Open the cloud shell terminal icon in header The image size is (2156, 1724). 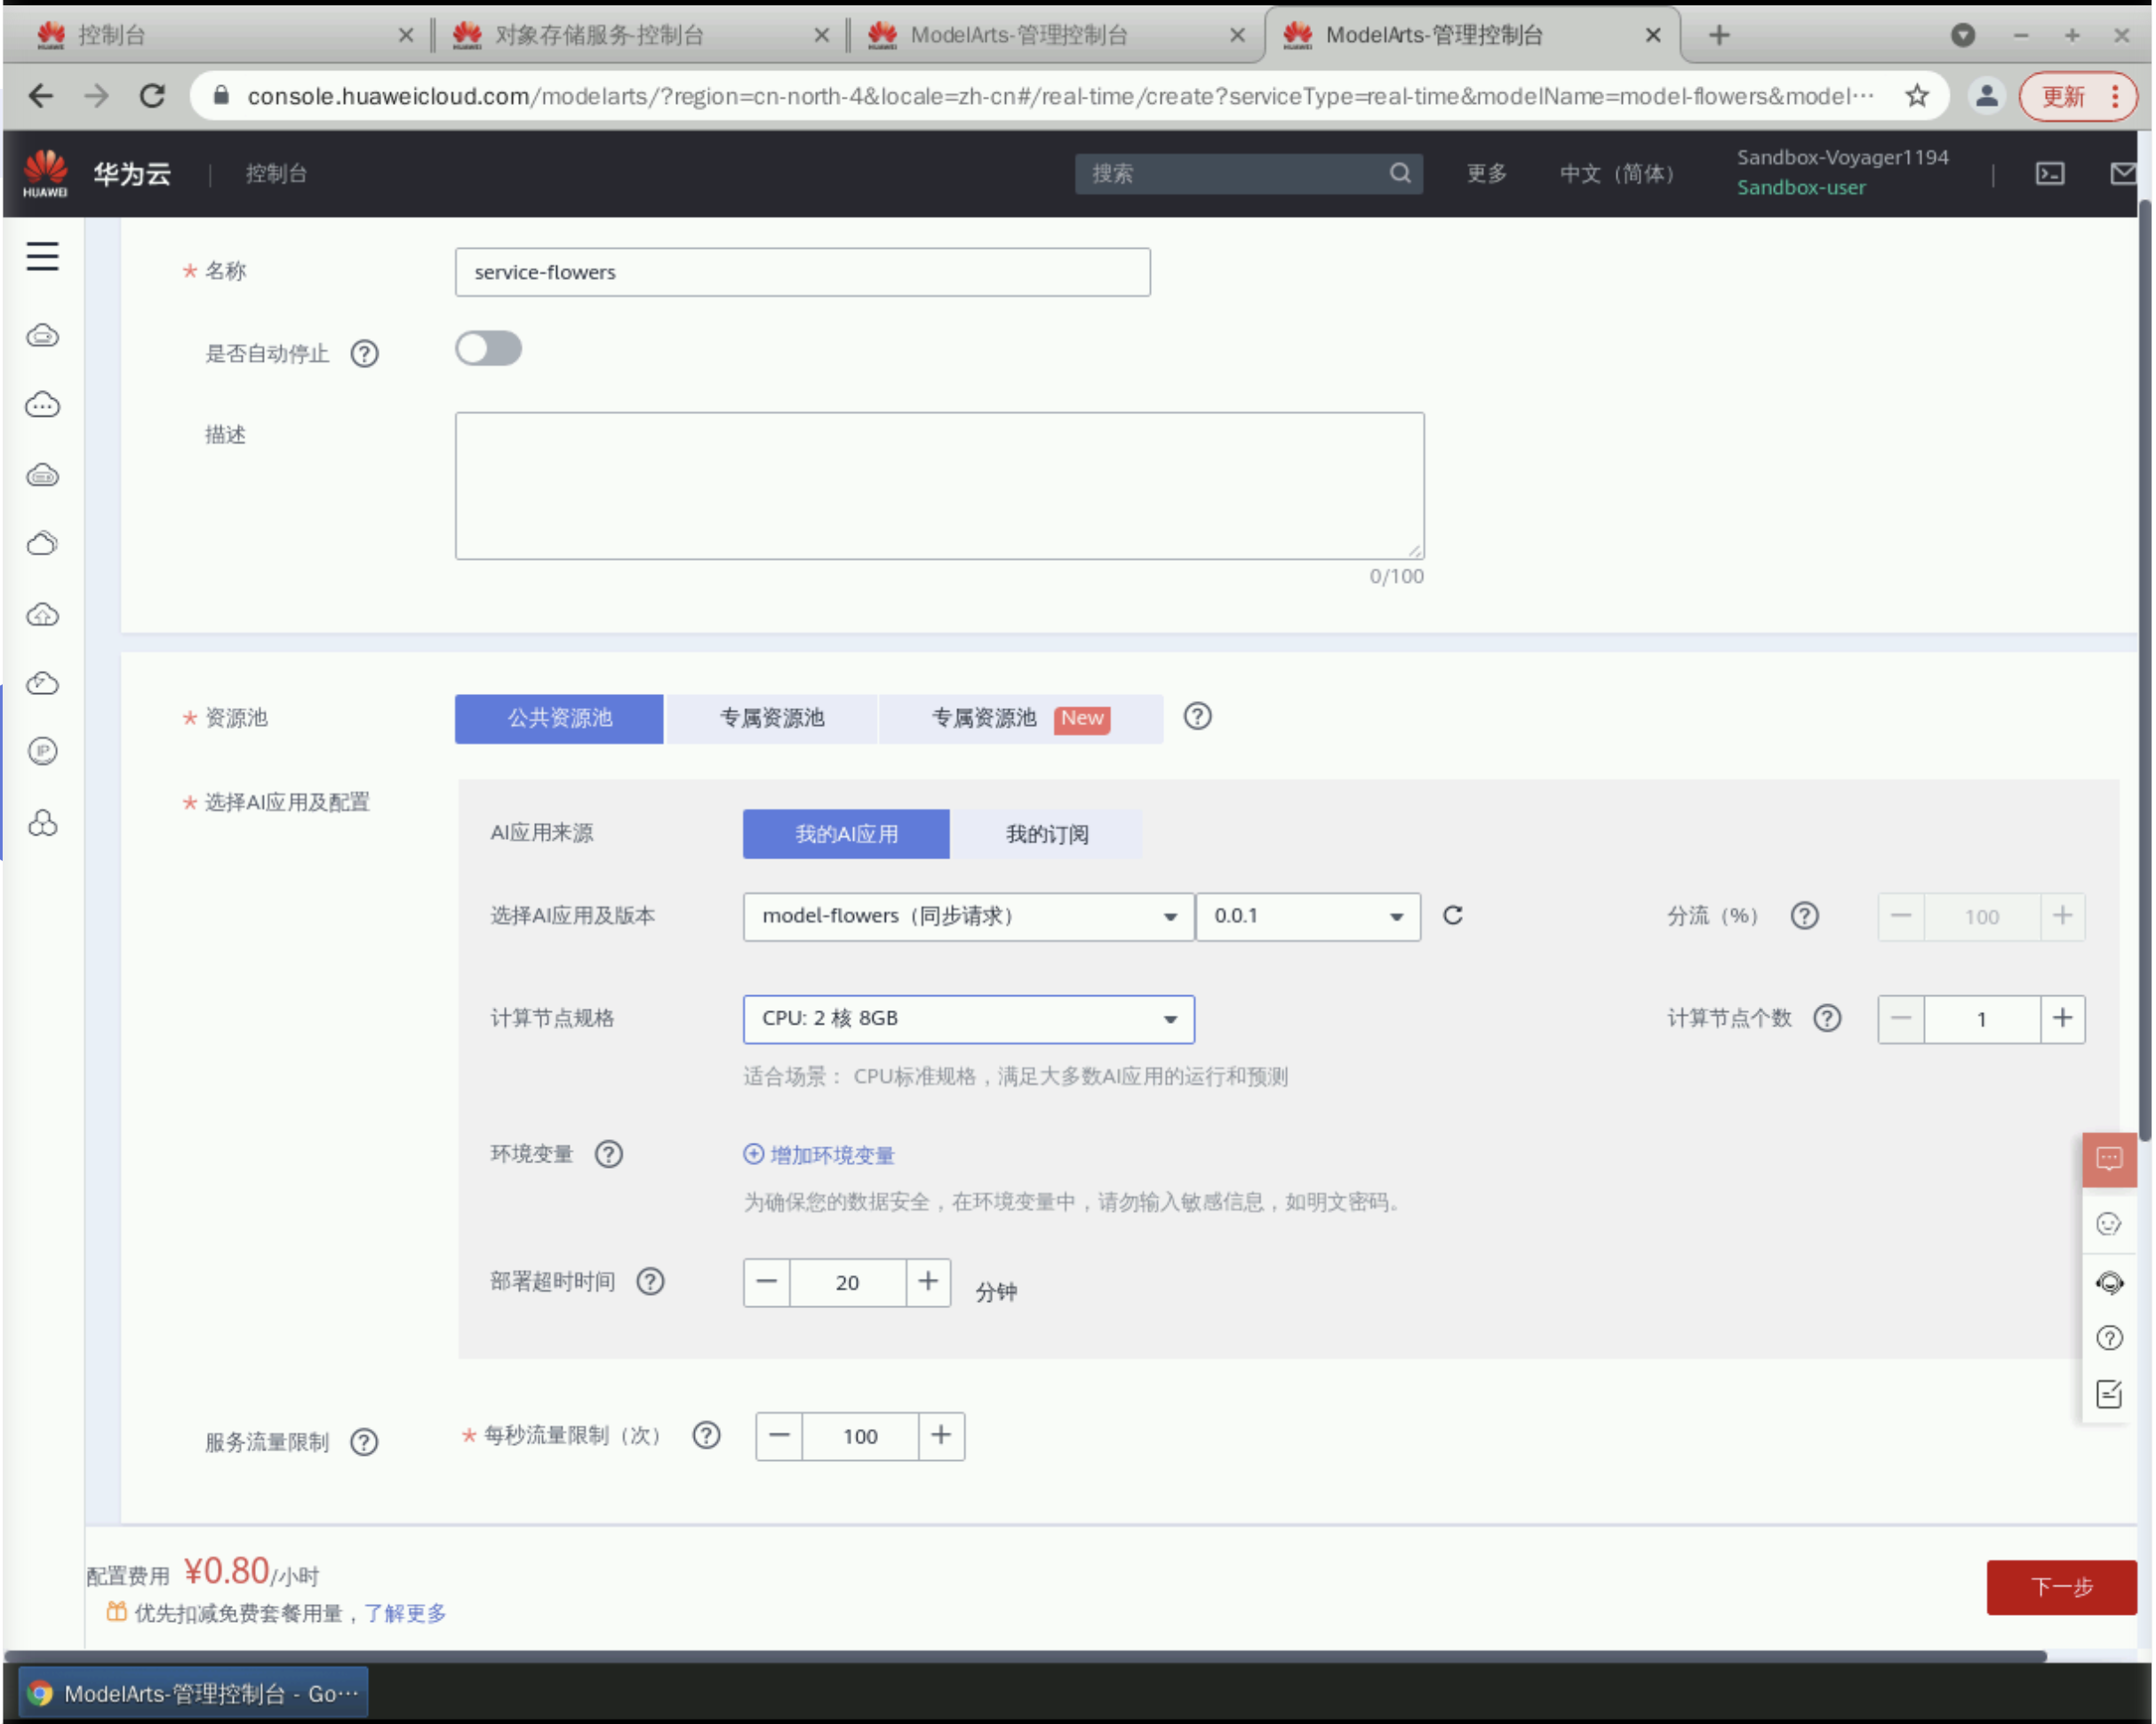[x=2050, y=174]
